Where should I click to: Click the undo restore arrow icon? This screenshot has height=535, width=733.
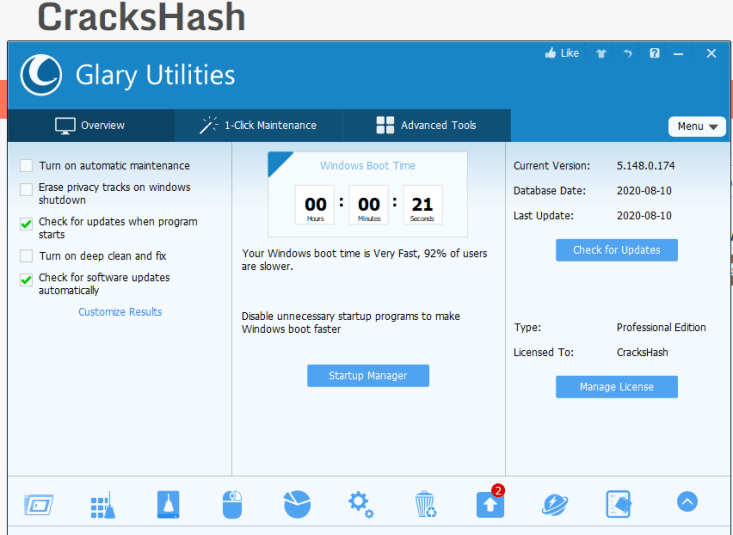628,54
